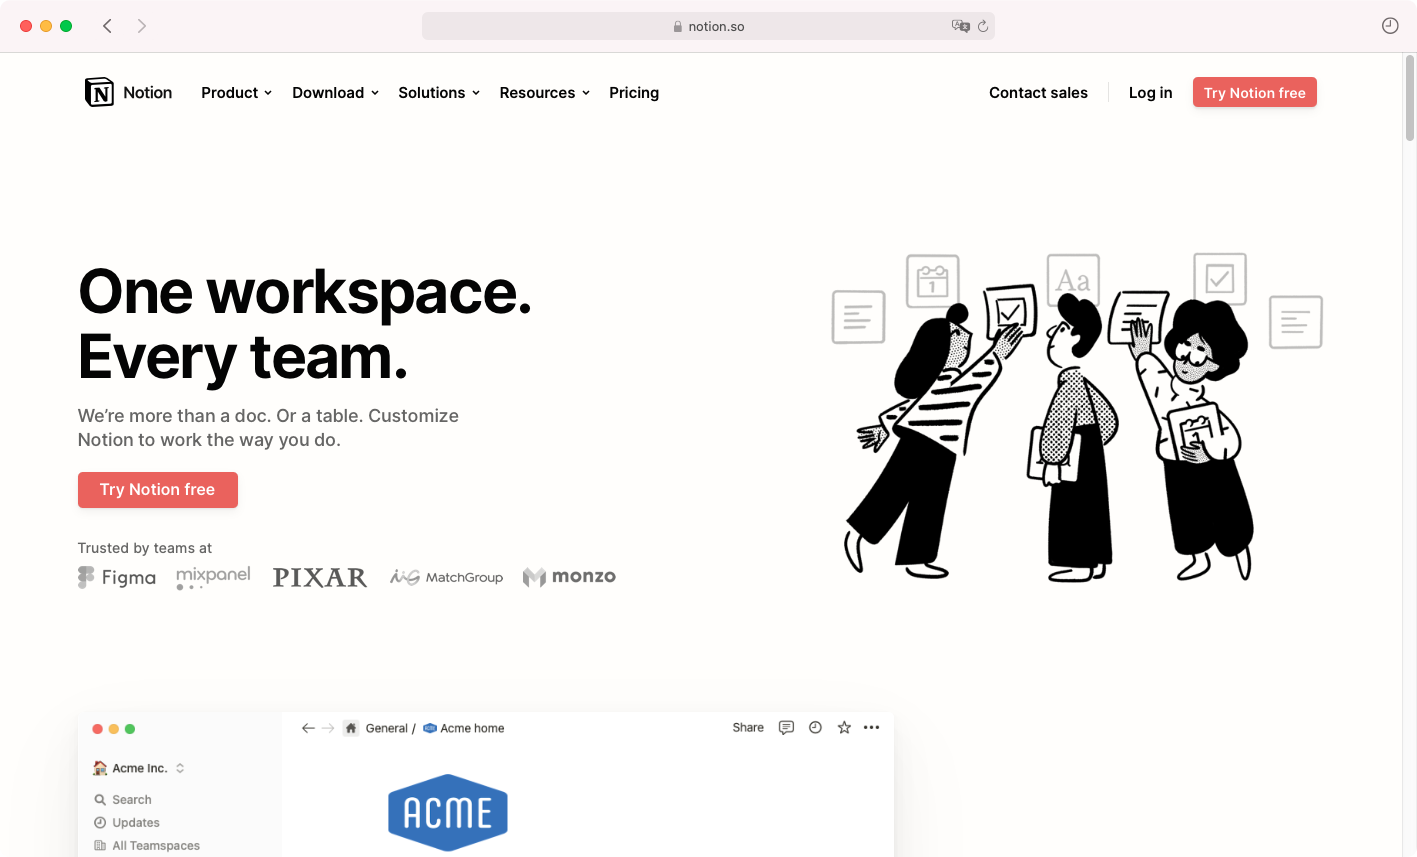Click the ACME hexagon logo image
This screenshot has height=857, width=1417.
[448, 813]
